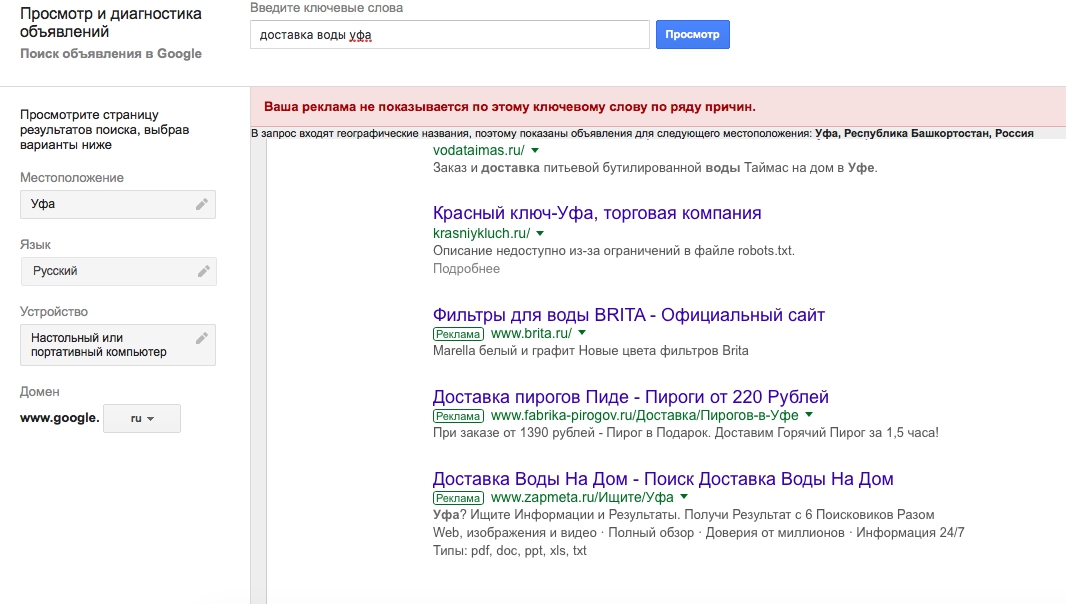Click snippet Уфа? Ищите Информации и Результаты
This screenshot has width=1066, height=604.
684,515
